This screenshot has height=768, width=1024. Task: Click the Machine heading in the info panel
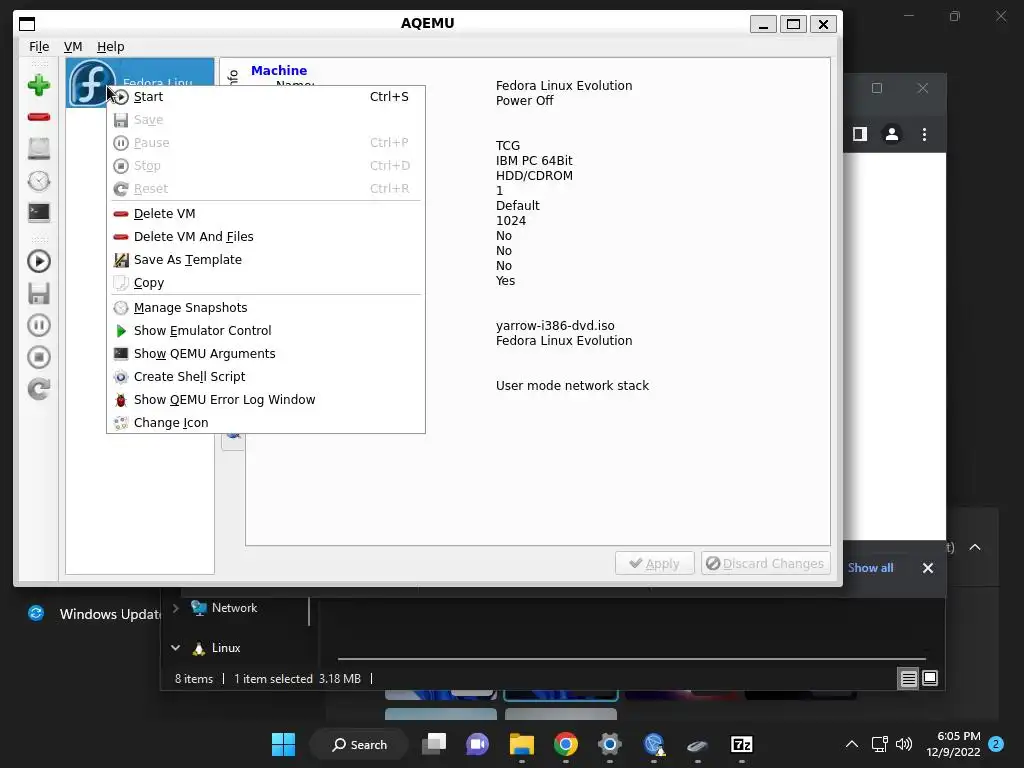[x=279, y=71]
